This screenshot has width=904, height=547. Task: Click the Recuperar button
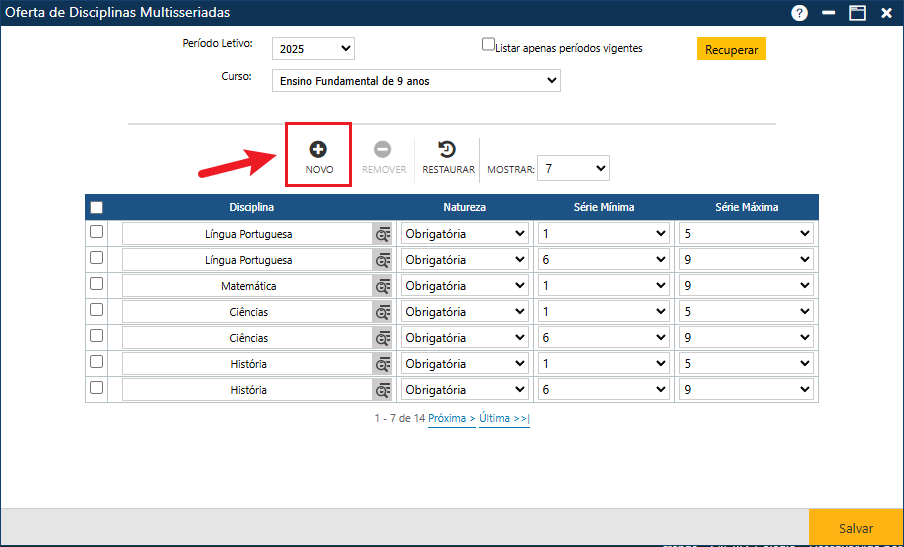point(731,49)
